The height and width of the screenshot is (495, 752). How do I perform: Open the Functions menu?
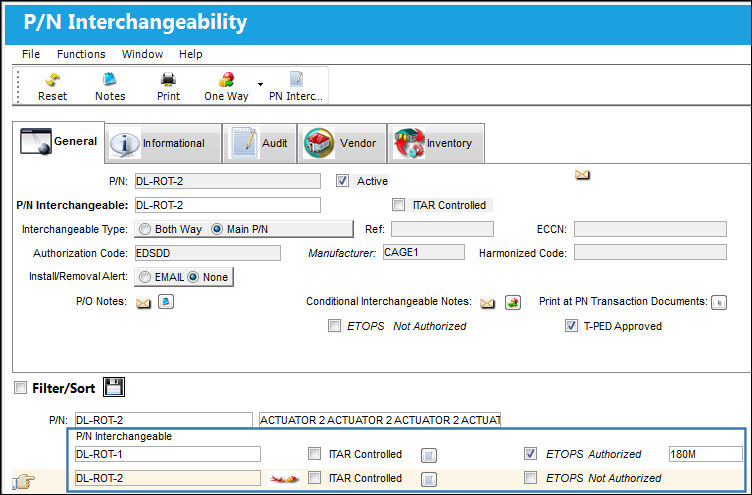point(81,54)
